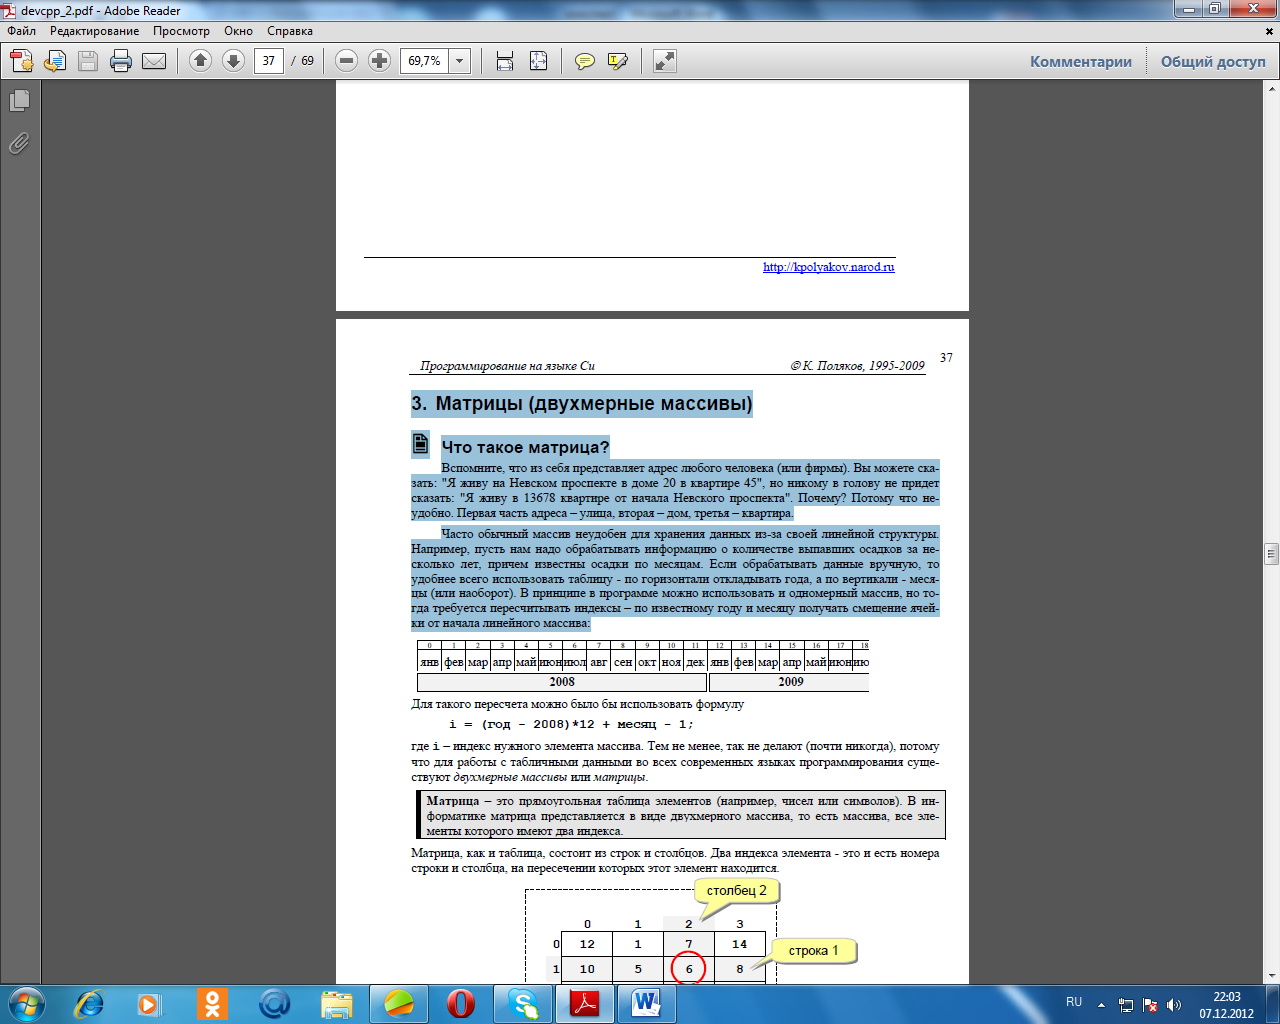The width and height of the screenshot is (1280, 1024).
Task: Click the document note icon beside heading
Action: click(x=420, y=444)
